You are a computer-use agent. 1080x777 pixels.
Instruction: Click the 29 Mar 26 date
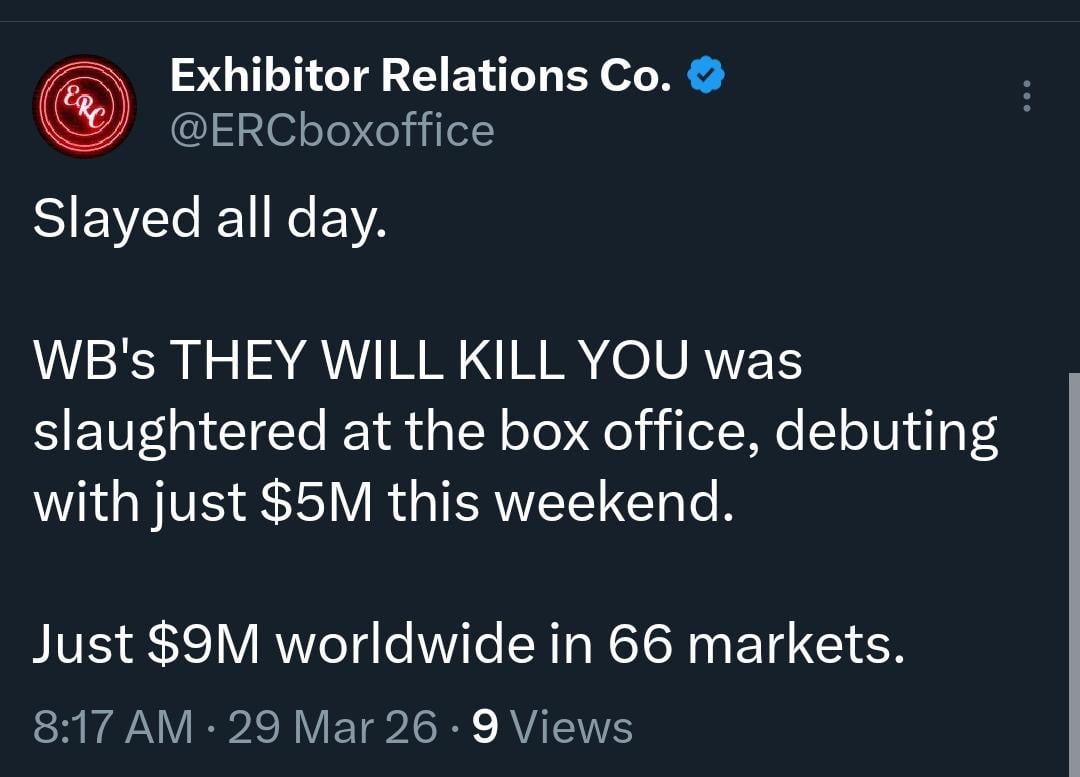pyautogui.click(x=332, y=727)
